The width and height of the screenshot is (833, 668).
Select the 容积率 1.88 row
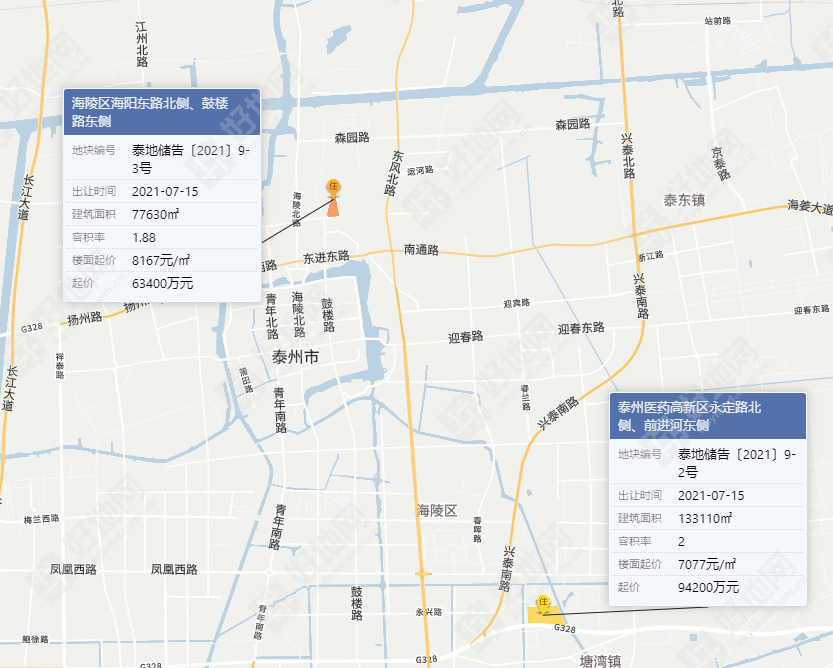pos(161,237)
